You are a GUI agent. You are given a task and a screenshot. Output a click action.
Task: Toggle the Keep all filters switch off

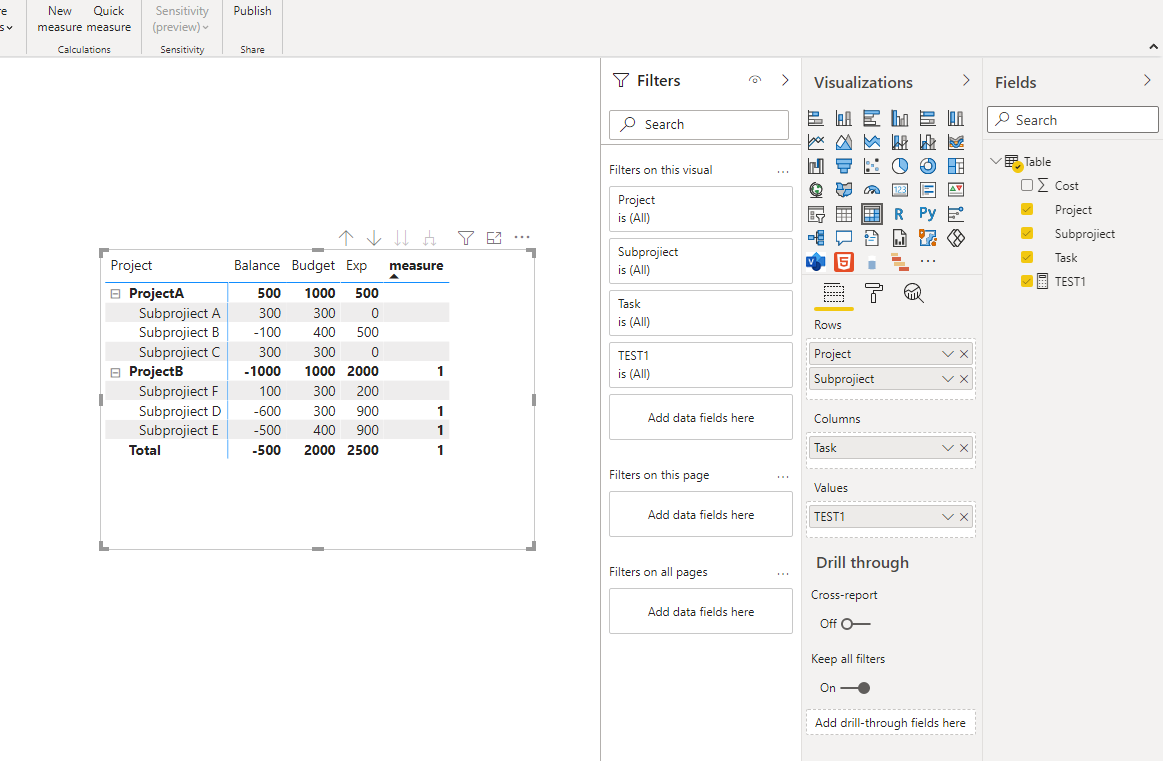coord(855,688)
